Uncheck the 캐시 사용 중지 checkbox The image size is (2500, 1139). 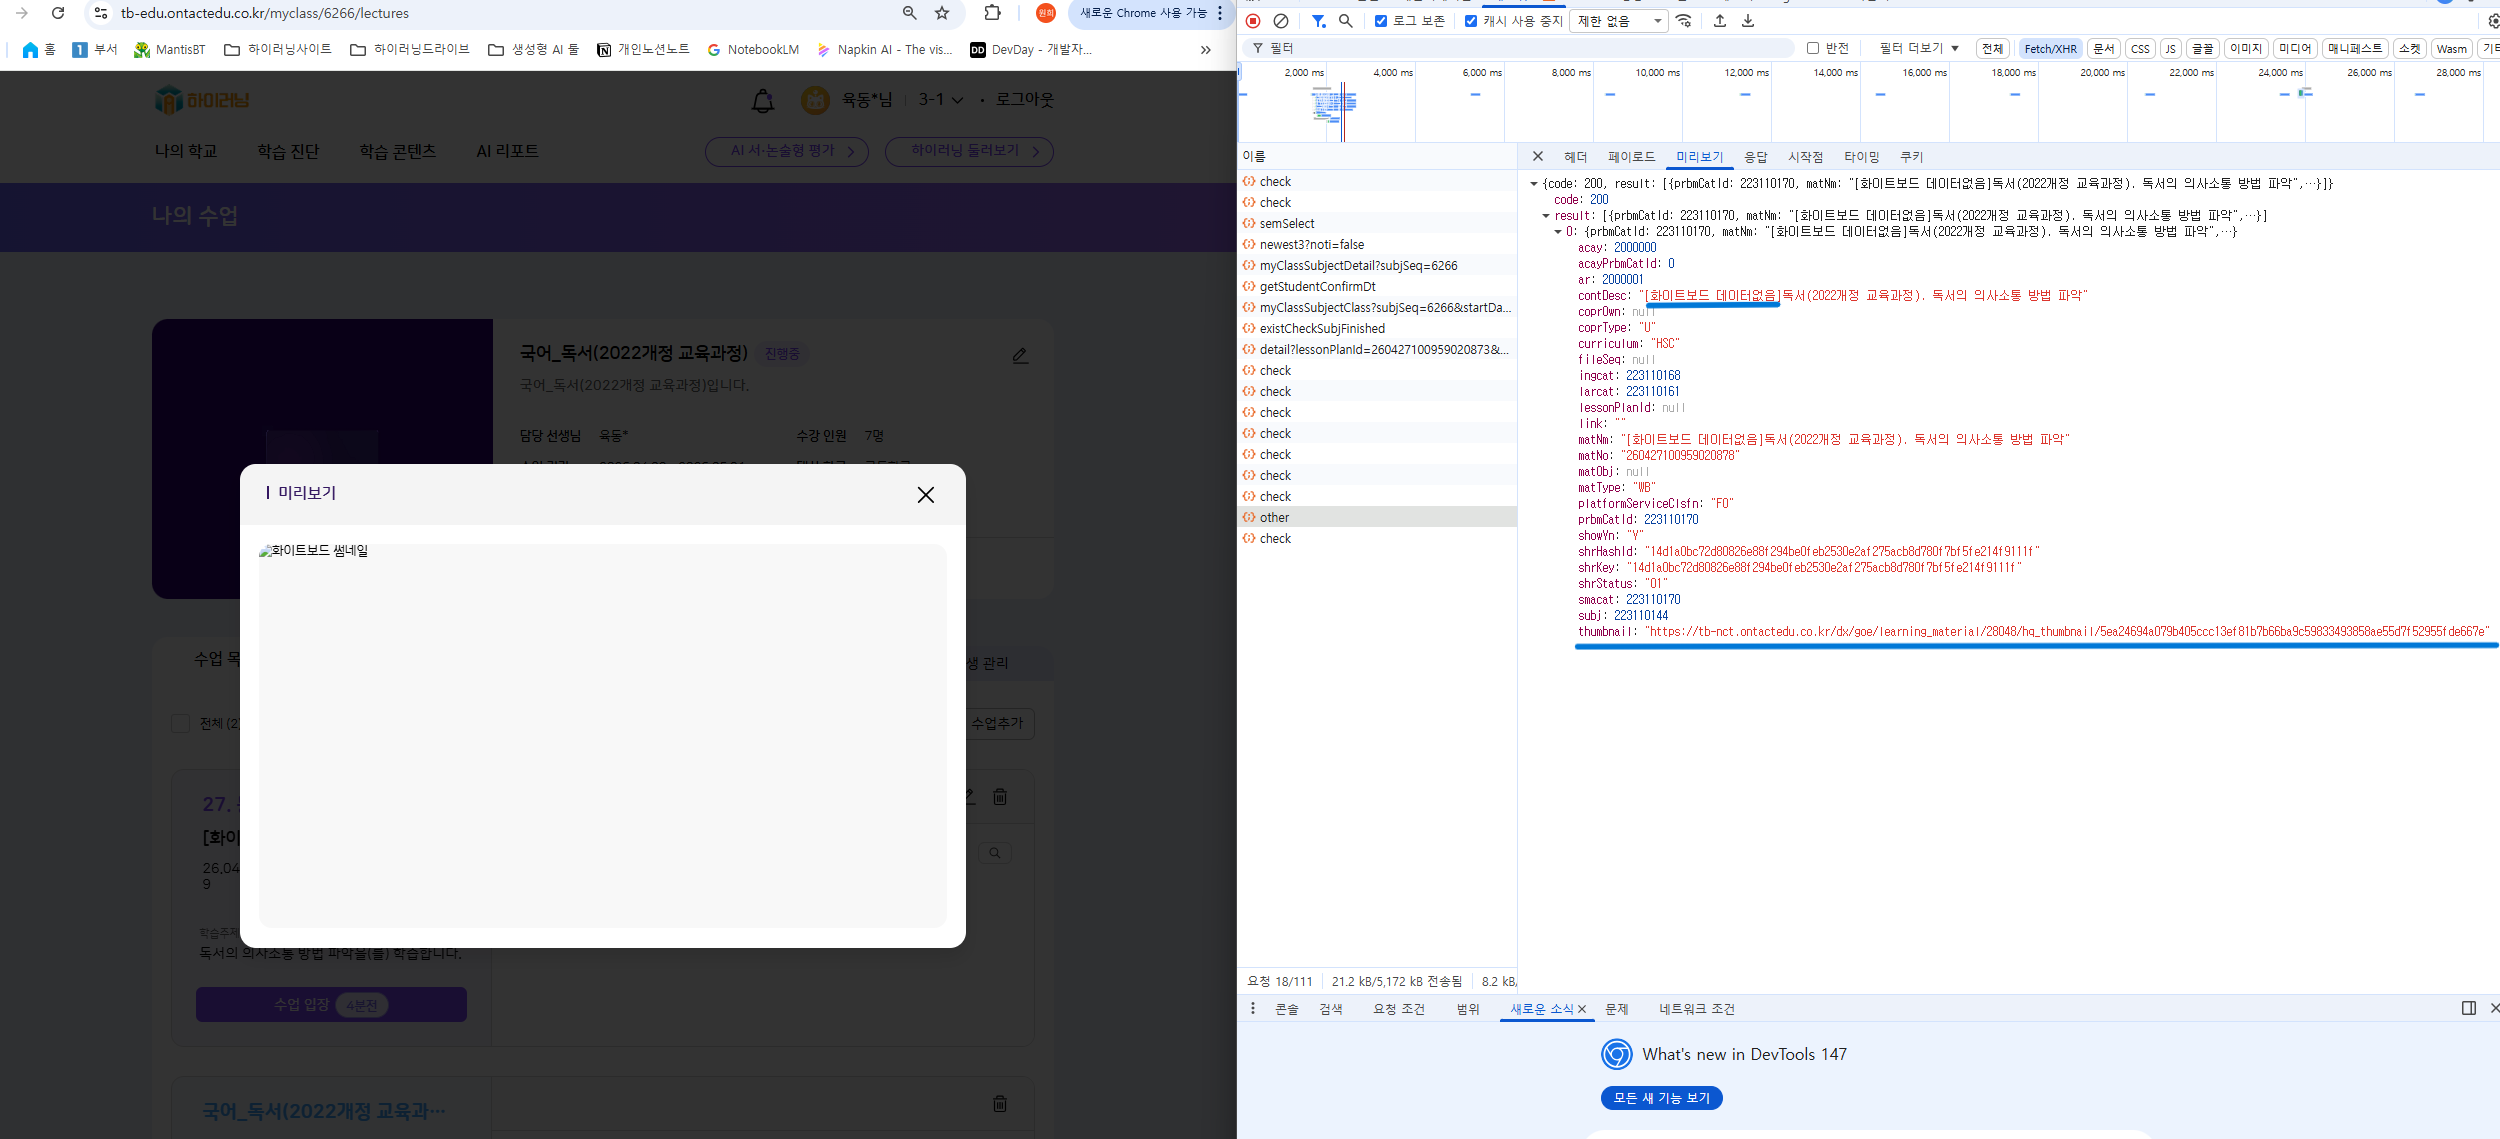1471,21
